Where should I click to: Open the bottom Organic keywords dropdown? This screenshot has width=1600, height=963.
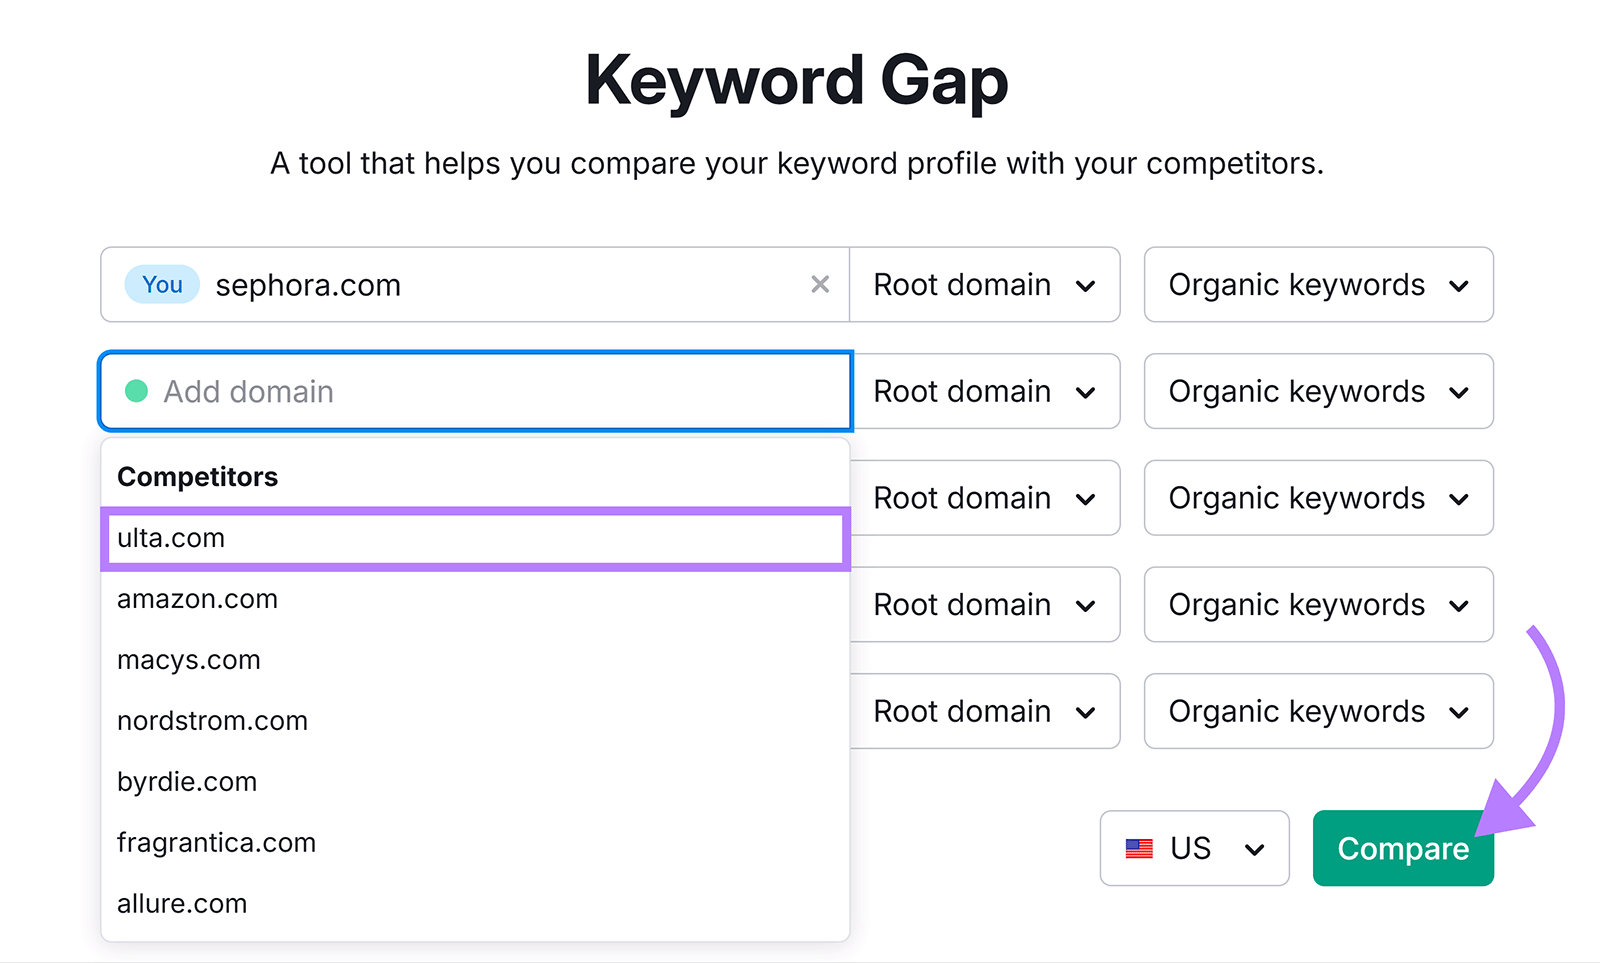coord(1317,711)
